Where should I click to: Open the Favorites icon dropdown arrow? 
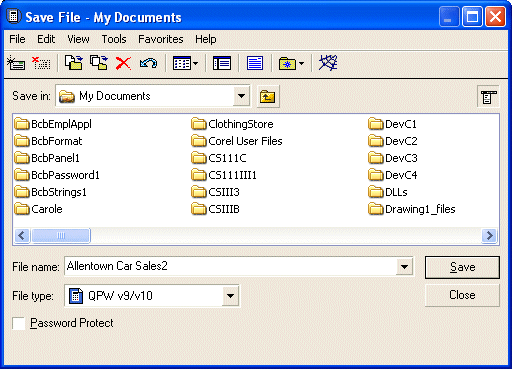click(301, 63)
